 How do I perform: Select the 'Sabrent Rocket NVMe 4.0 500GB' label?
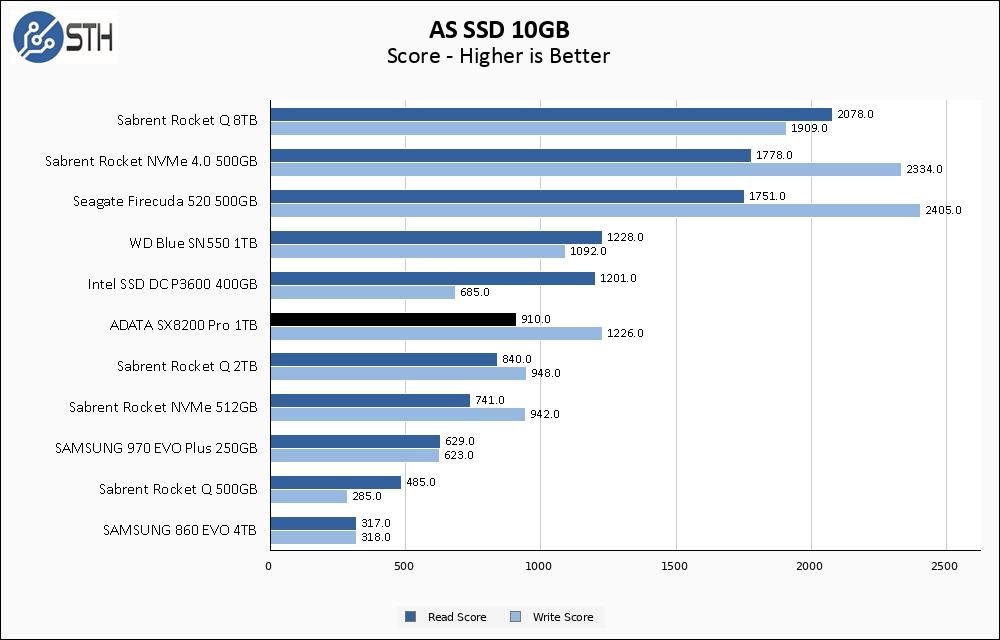click(x=151, y=161)
